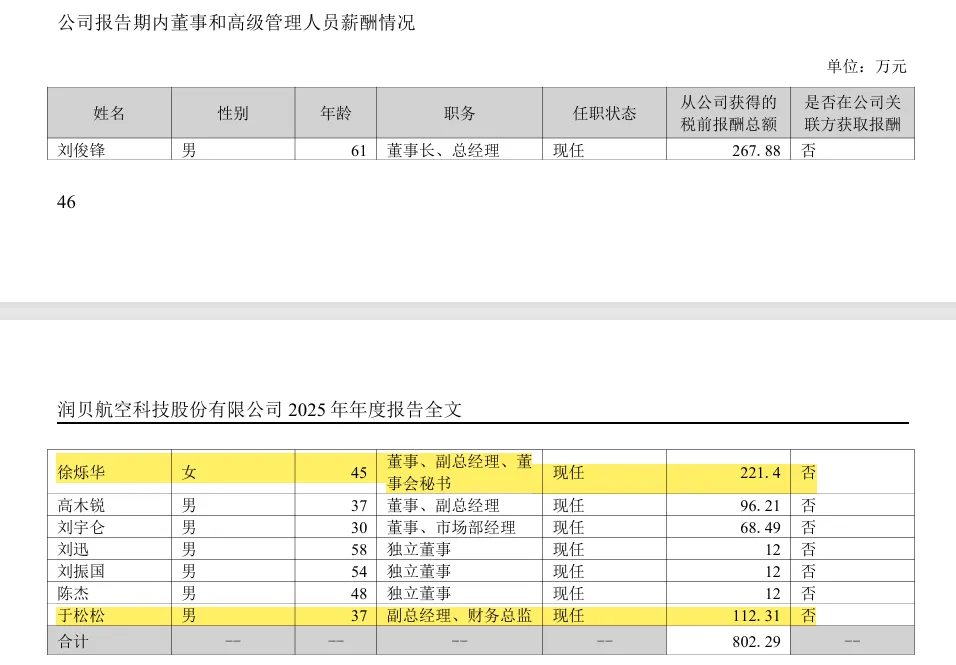Click value 12 in 刘振国 row

[772, 571]
